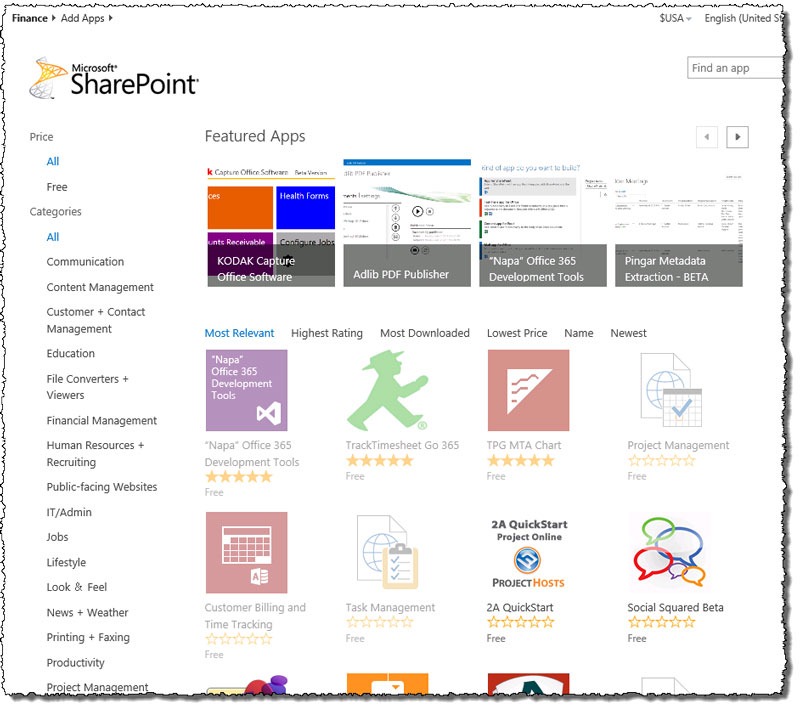Open KODAK Capture Office Software featured tile
The height and width of the screenshot is (712, 800).
point(271,224)
